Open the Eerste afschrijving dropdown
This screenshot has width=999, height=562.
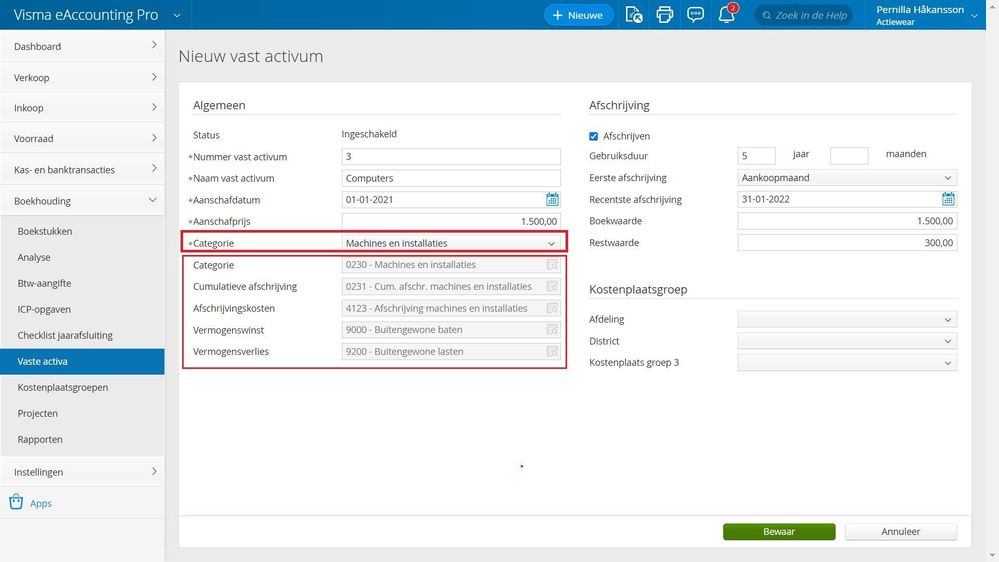[x=847, y=178]
